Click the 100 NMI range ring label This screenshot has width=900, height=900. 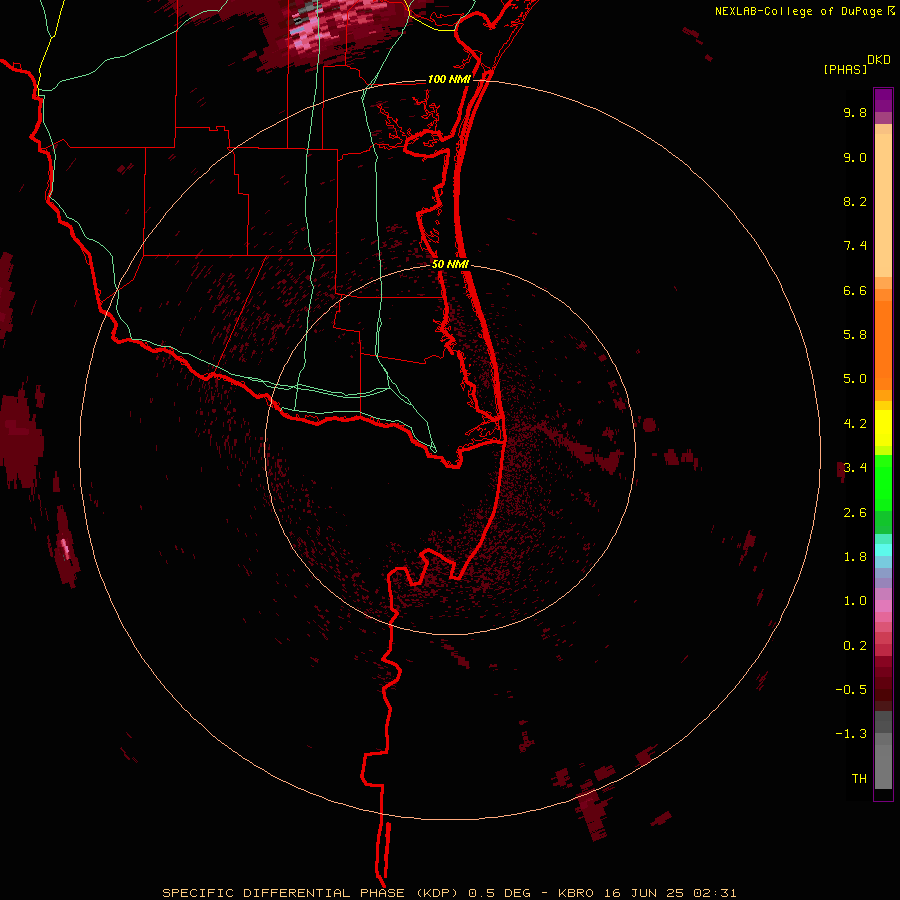coord(449,79)
